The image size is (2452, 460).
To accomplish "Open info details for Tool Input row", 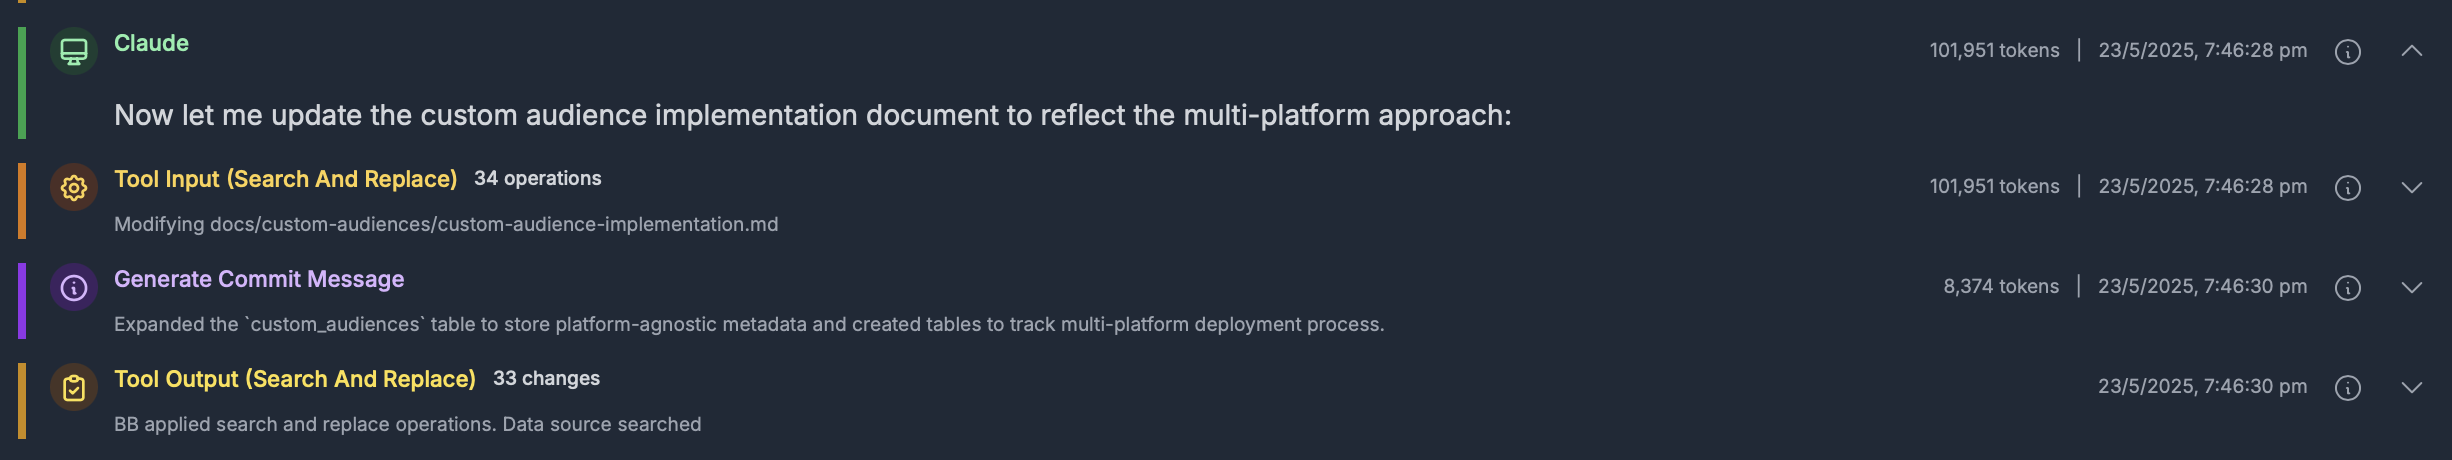I will pos(2347,187).
